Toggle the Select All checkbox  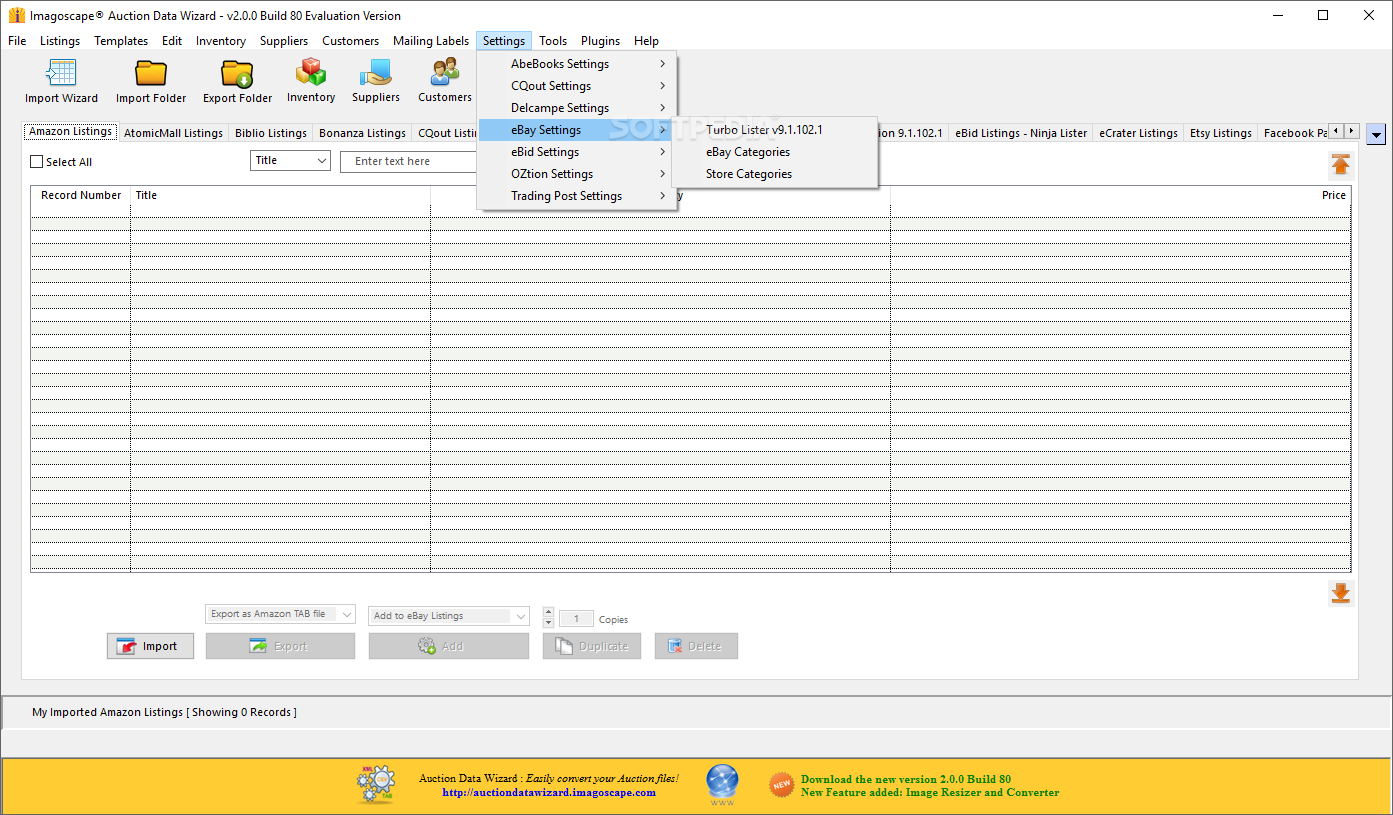tap(37, 162)
